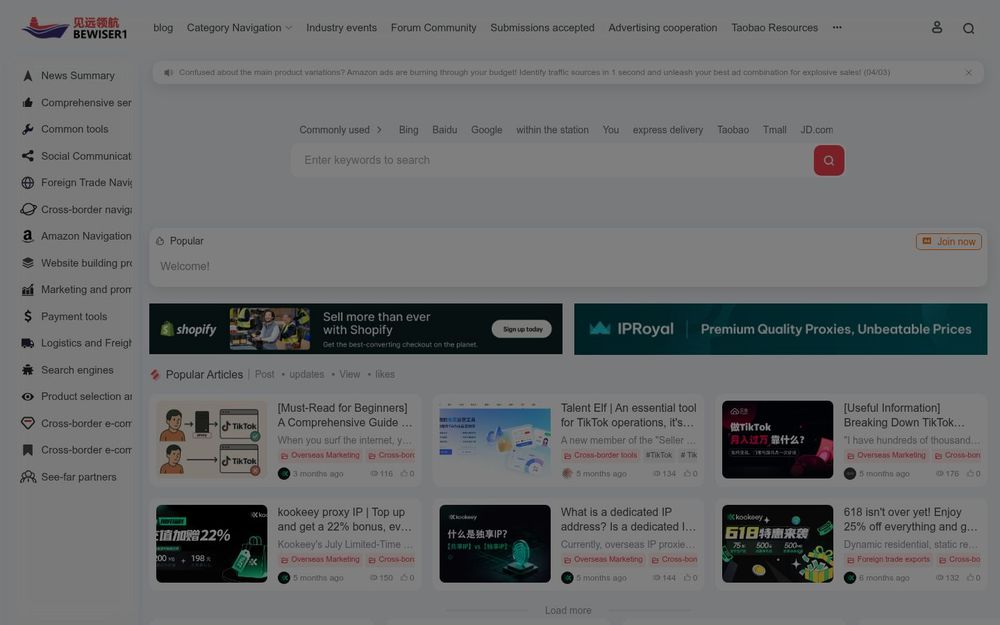Image resolution: width=1000 pixels, height=625 pixels.
Task: Sort popular articles by likes
Action: point(385,374)
